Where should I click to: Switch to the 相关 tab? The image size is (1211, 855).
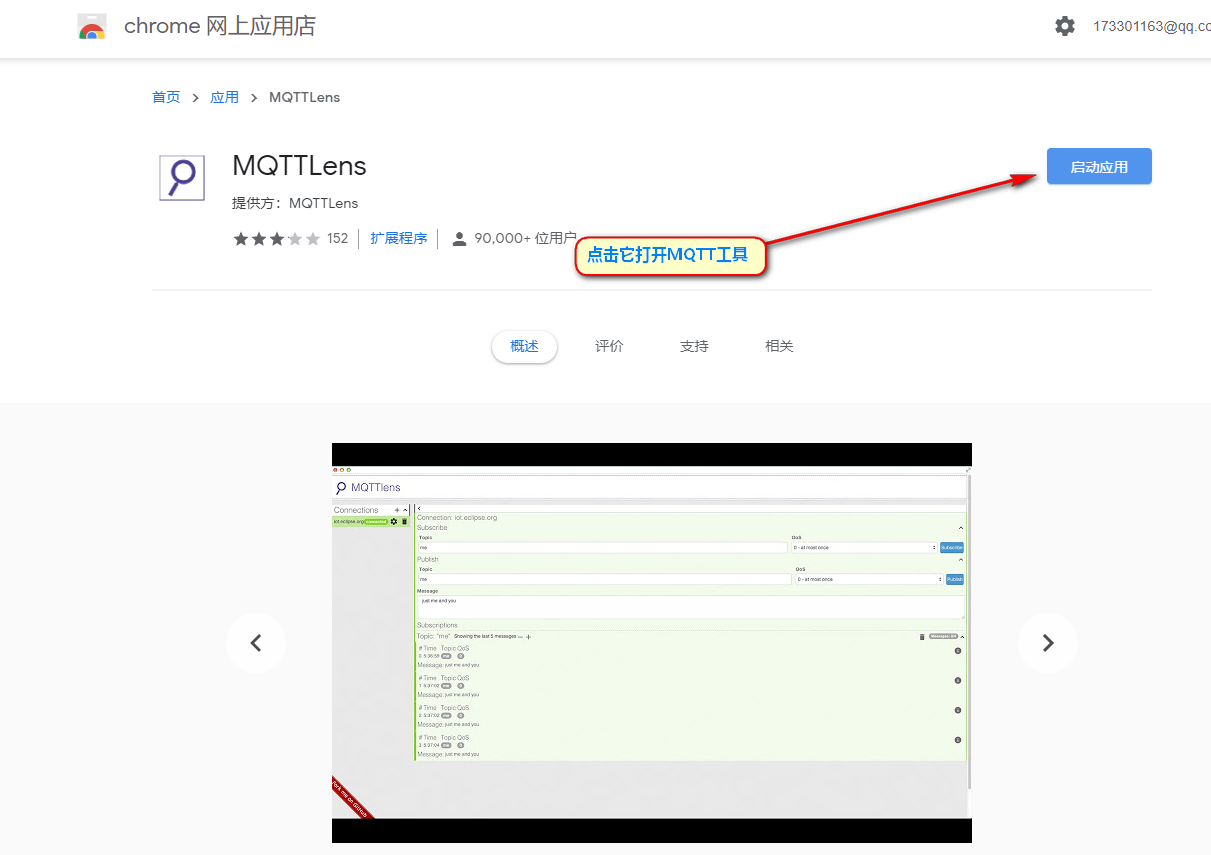[x=779, y=346]
